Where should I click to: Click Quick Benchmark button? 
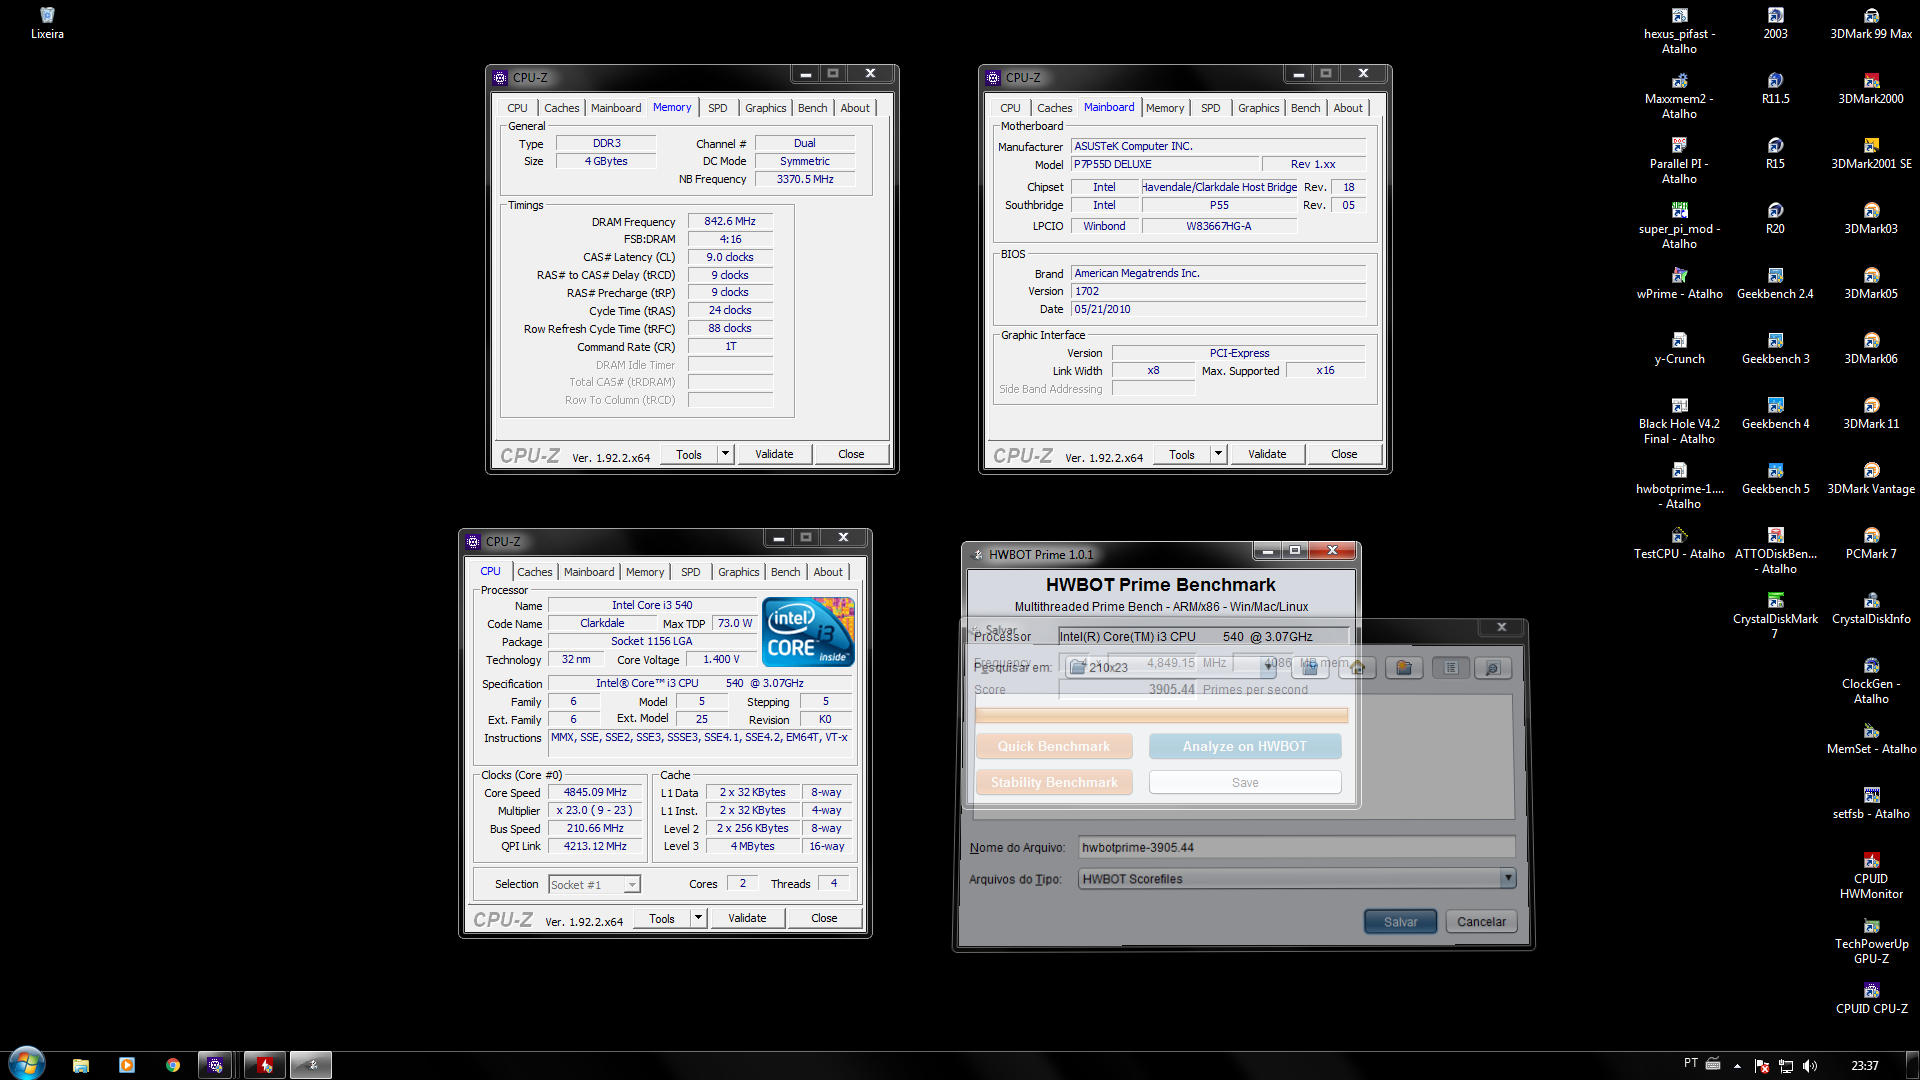pos(1053,746)
